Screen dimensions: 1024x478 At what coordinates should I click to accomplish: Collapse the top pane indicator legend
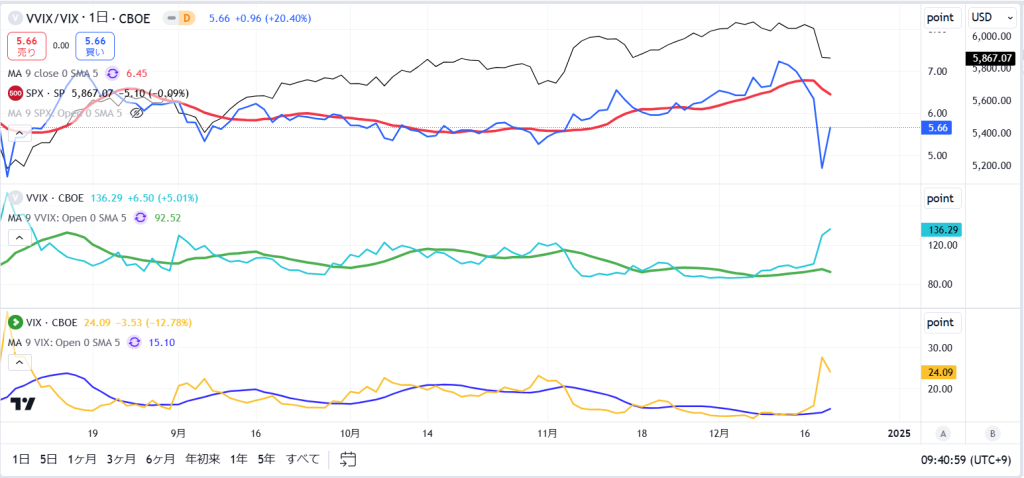19,134
